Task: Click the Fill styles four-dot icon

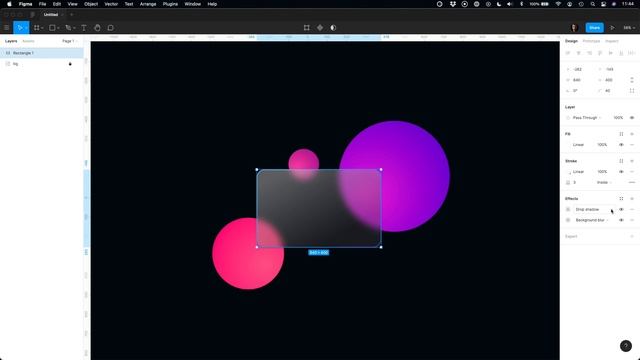Action: pos(621,134)
